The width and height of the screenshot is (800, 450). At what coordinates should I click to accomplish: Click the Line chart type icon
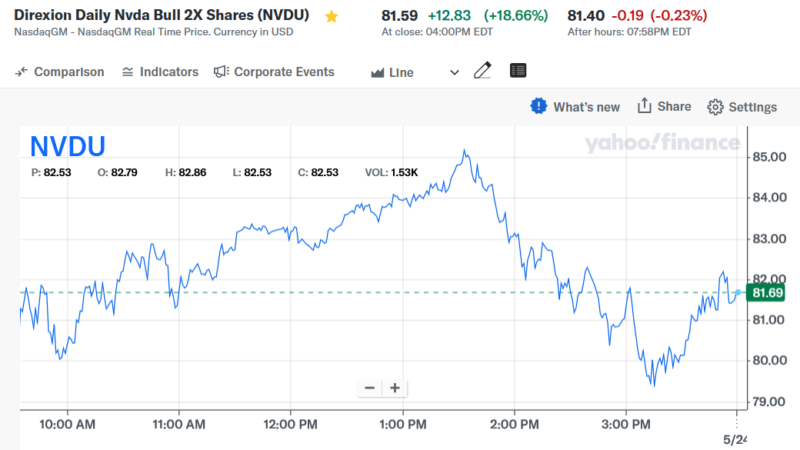378,72
